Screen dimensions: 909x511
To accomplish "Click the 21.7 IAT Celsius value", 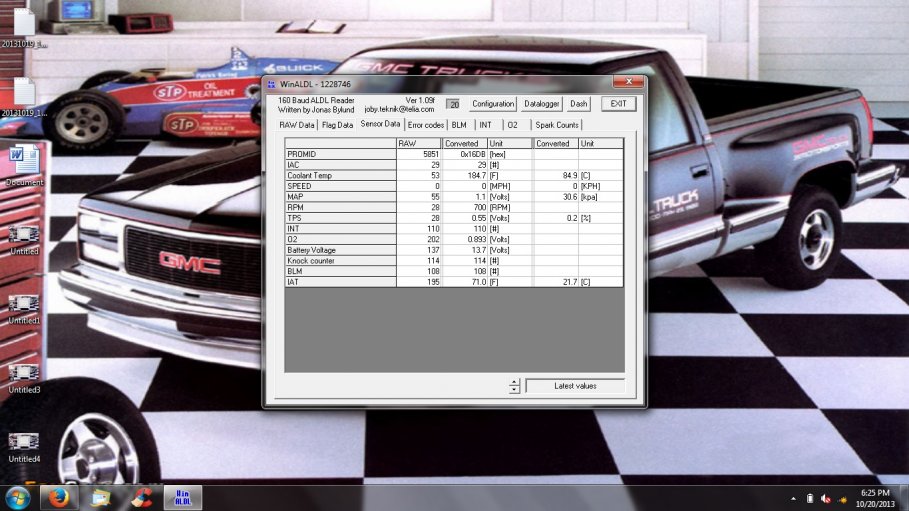I will (x=570, y=282).
